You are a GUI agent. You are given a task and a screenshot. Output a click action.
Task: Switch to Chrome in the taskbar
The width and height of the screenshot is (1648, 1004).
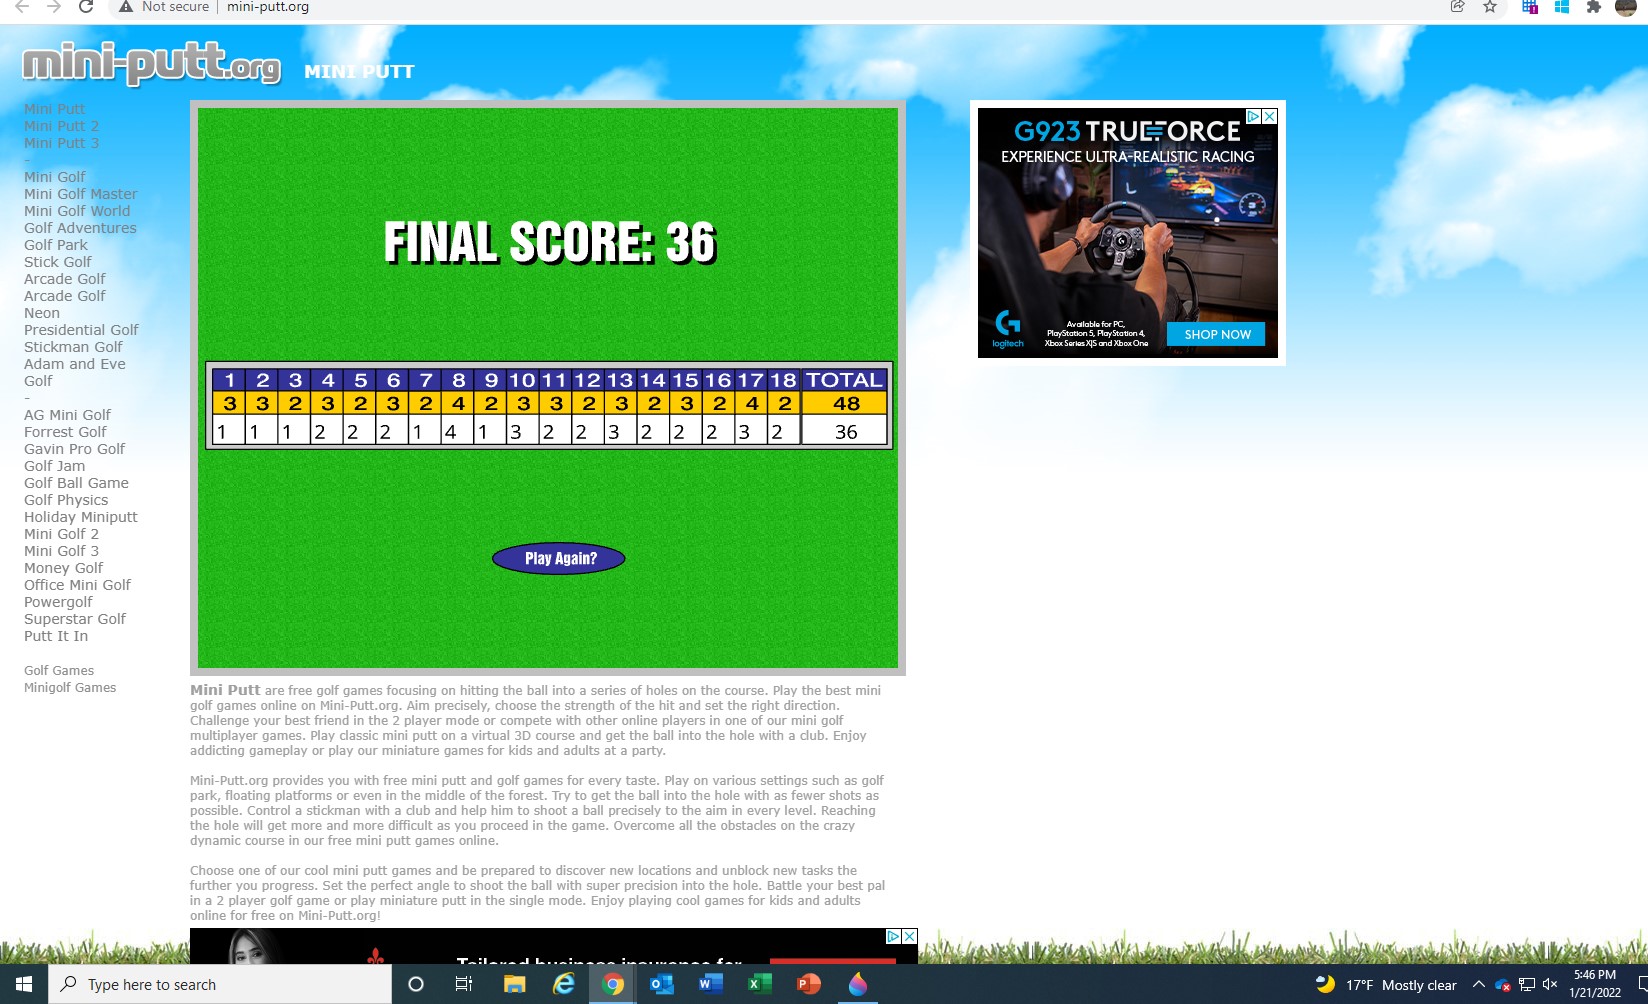(x=613, y=984)
